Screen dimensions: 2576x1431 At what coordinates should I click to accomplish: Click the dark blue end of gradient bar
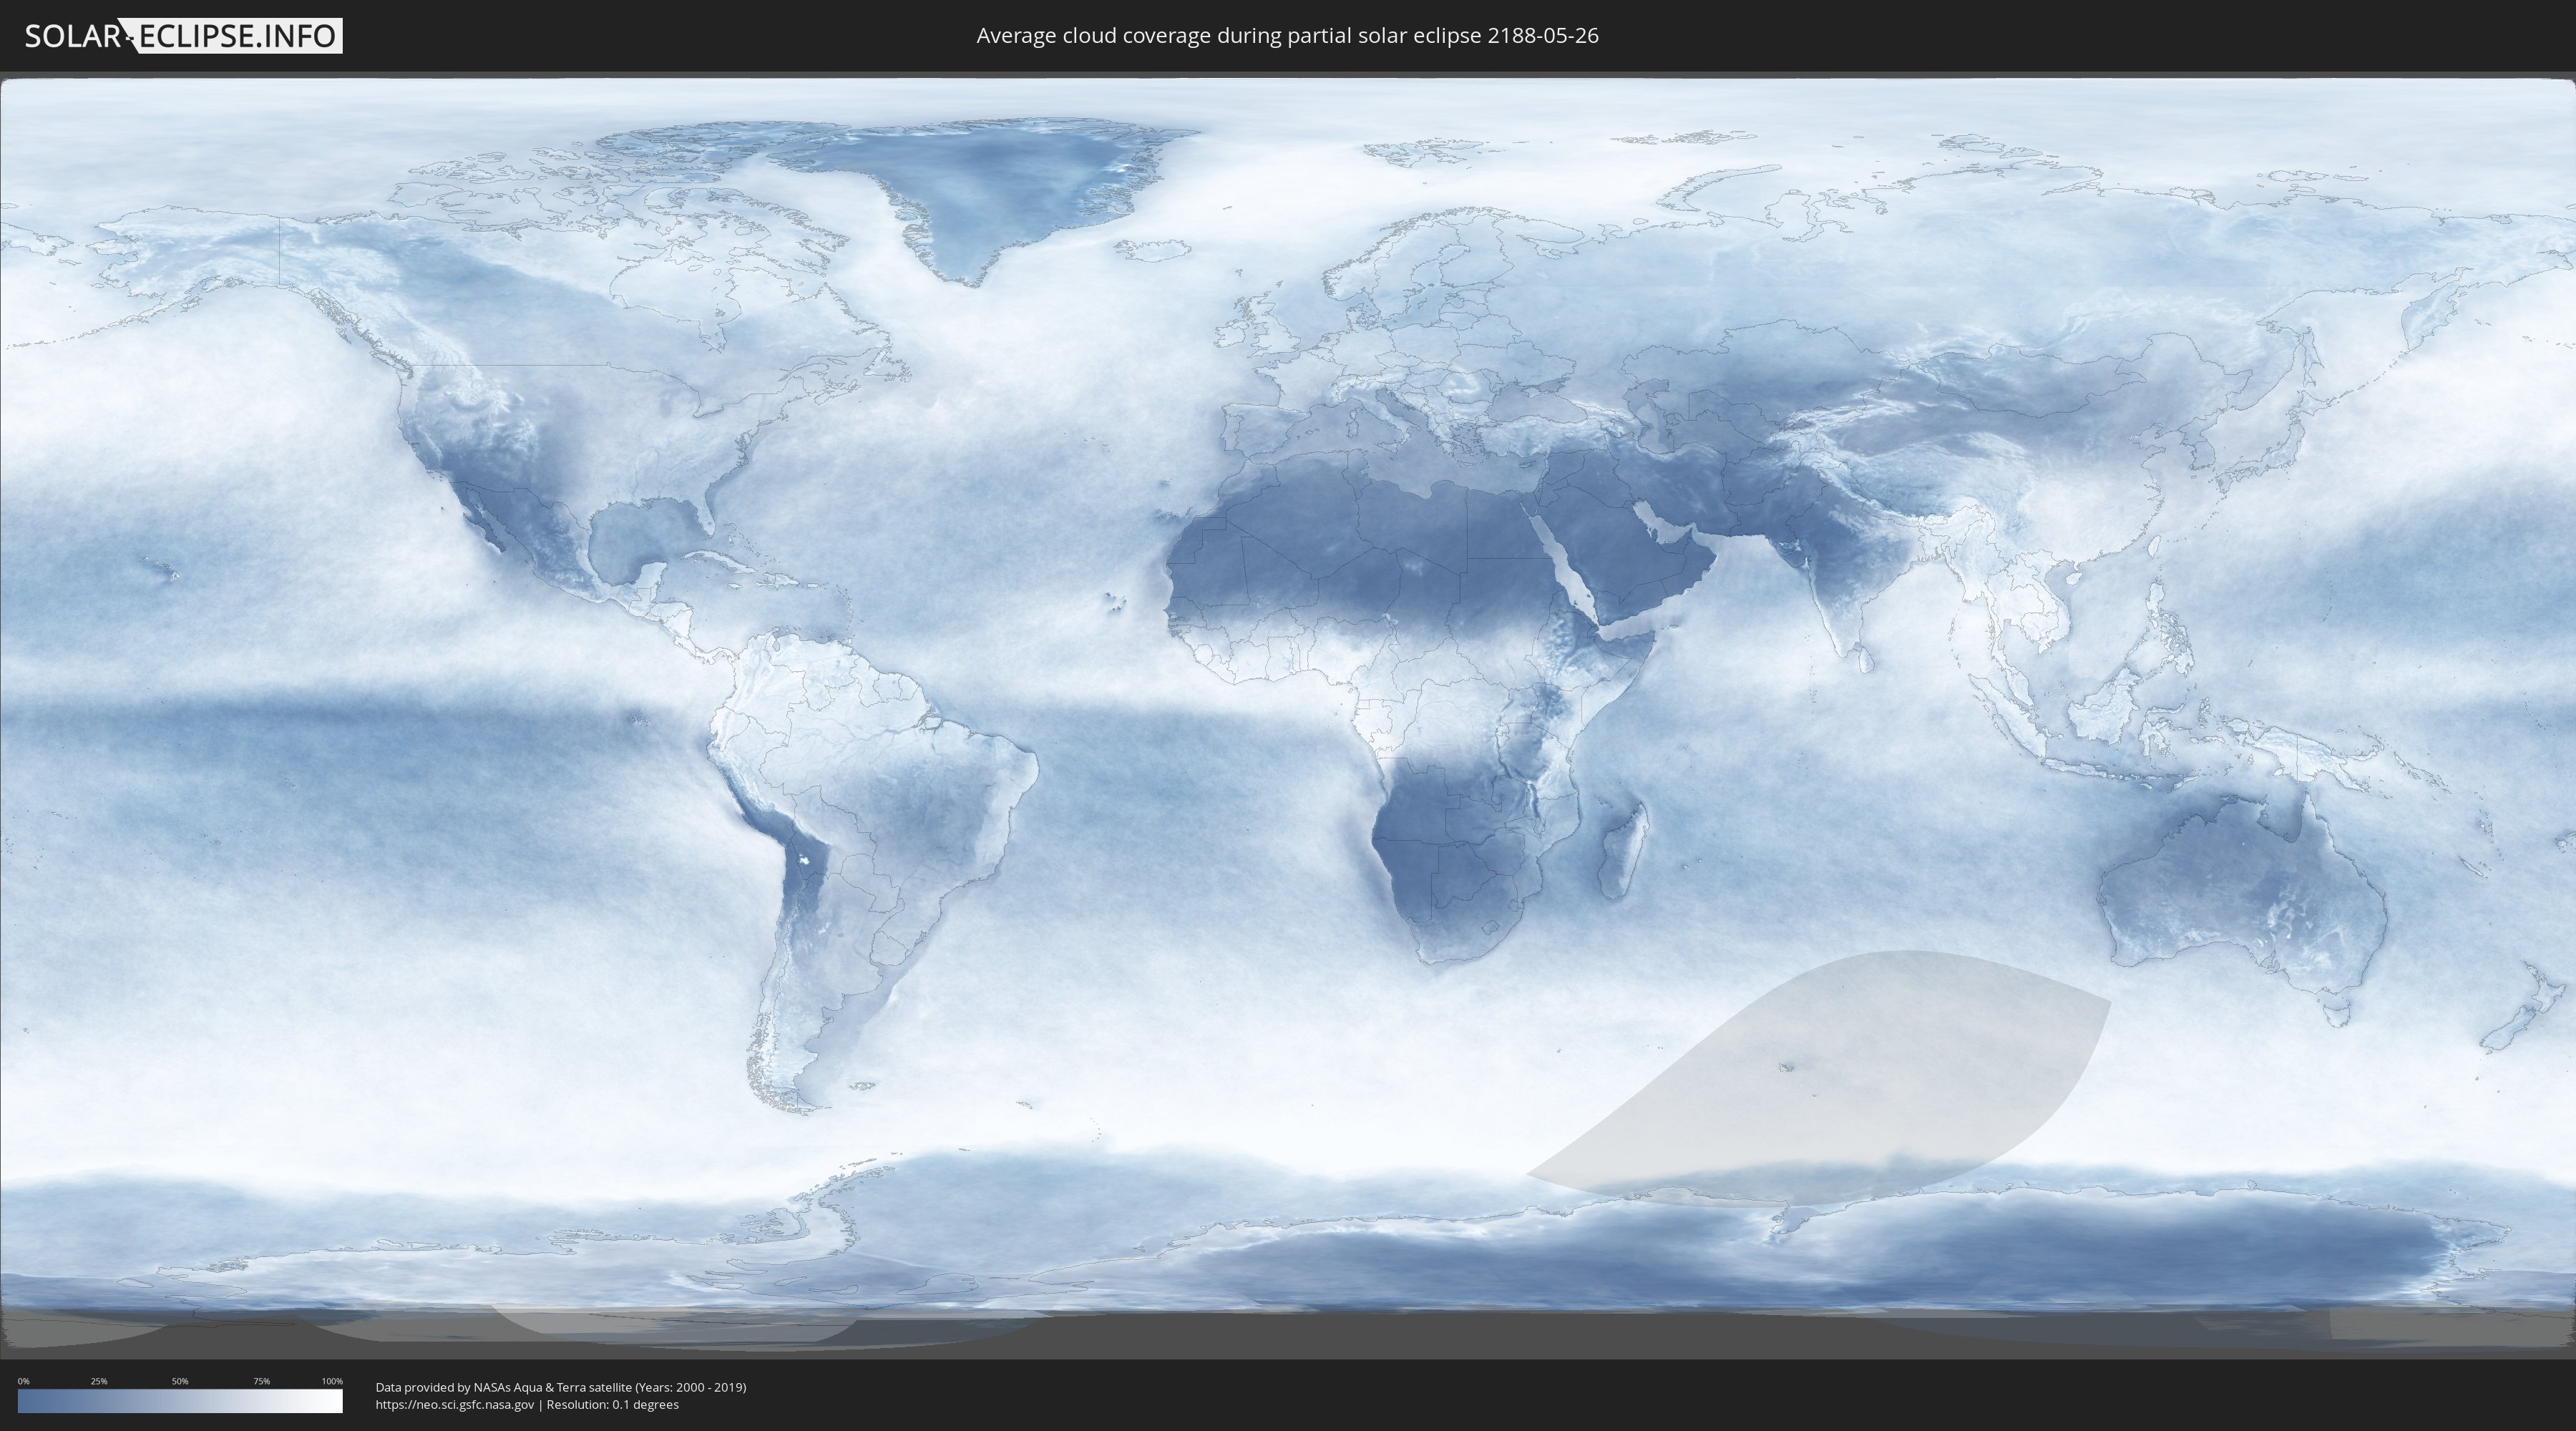click(x=26, y=1401)
